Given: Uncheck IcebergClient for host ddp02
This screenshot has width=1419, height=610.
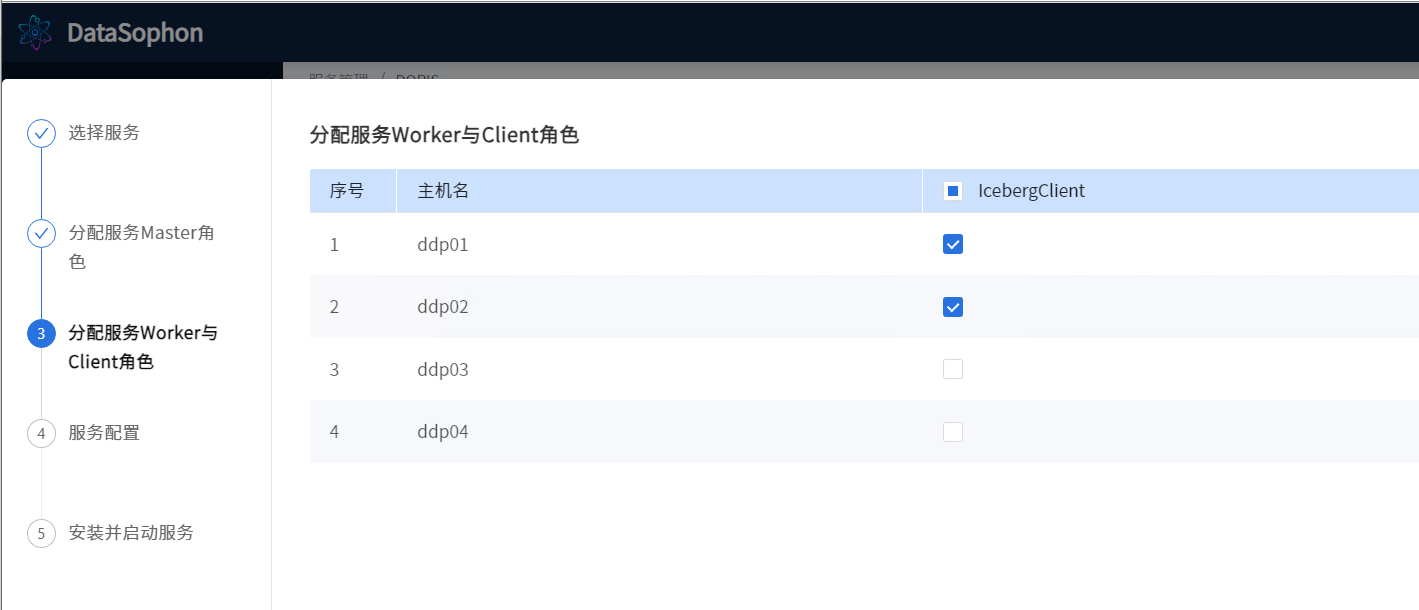Looking at the screenshot, I should click(x=953, y=307).
